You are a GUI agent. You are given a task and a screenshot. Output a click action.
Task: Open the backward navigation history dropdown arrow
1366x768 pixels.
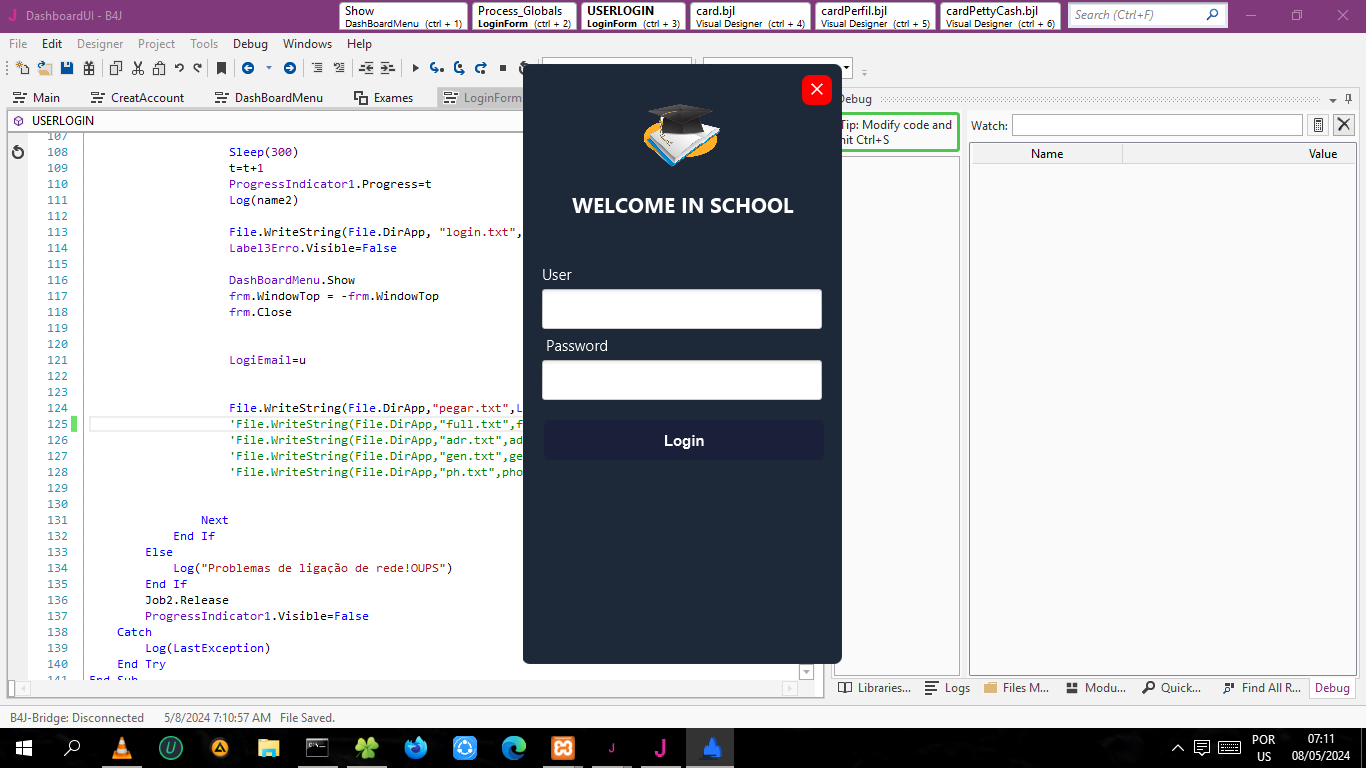click(x=268, y=68)
